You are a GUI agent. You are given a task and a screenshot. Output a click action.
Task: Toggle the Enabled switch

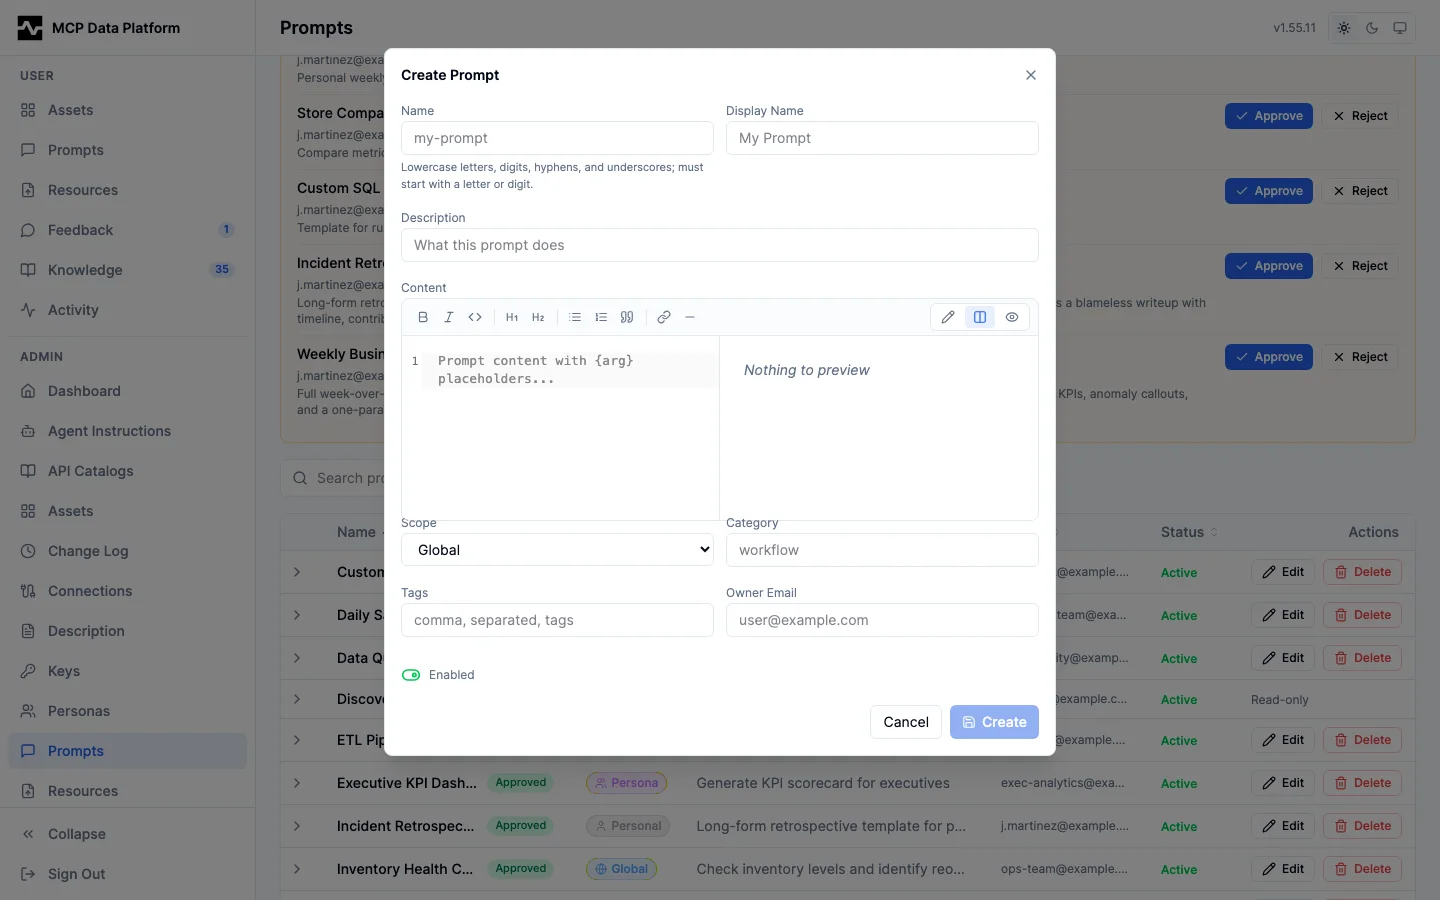[x=411, y=675]
